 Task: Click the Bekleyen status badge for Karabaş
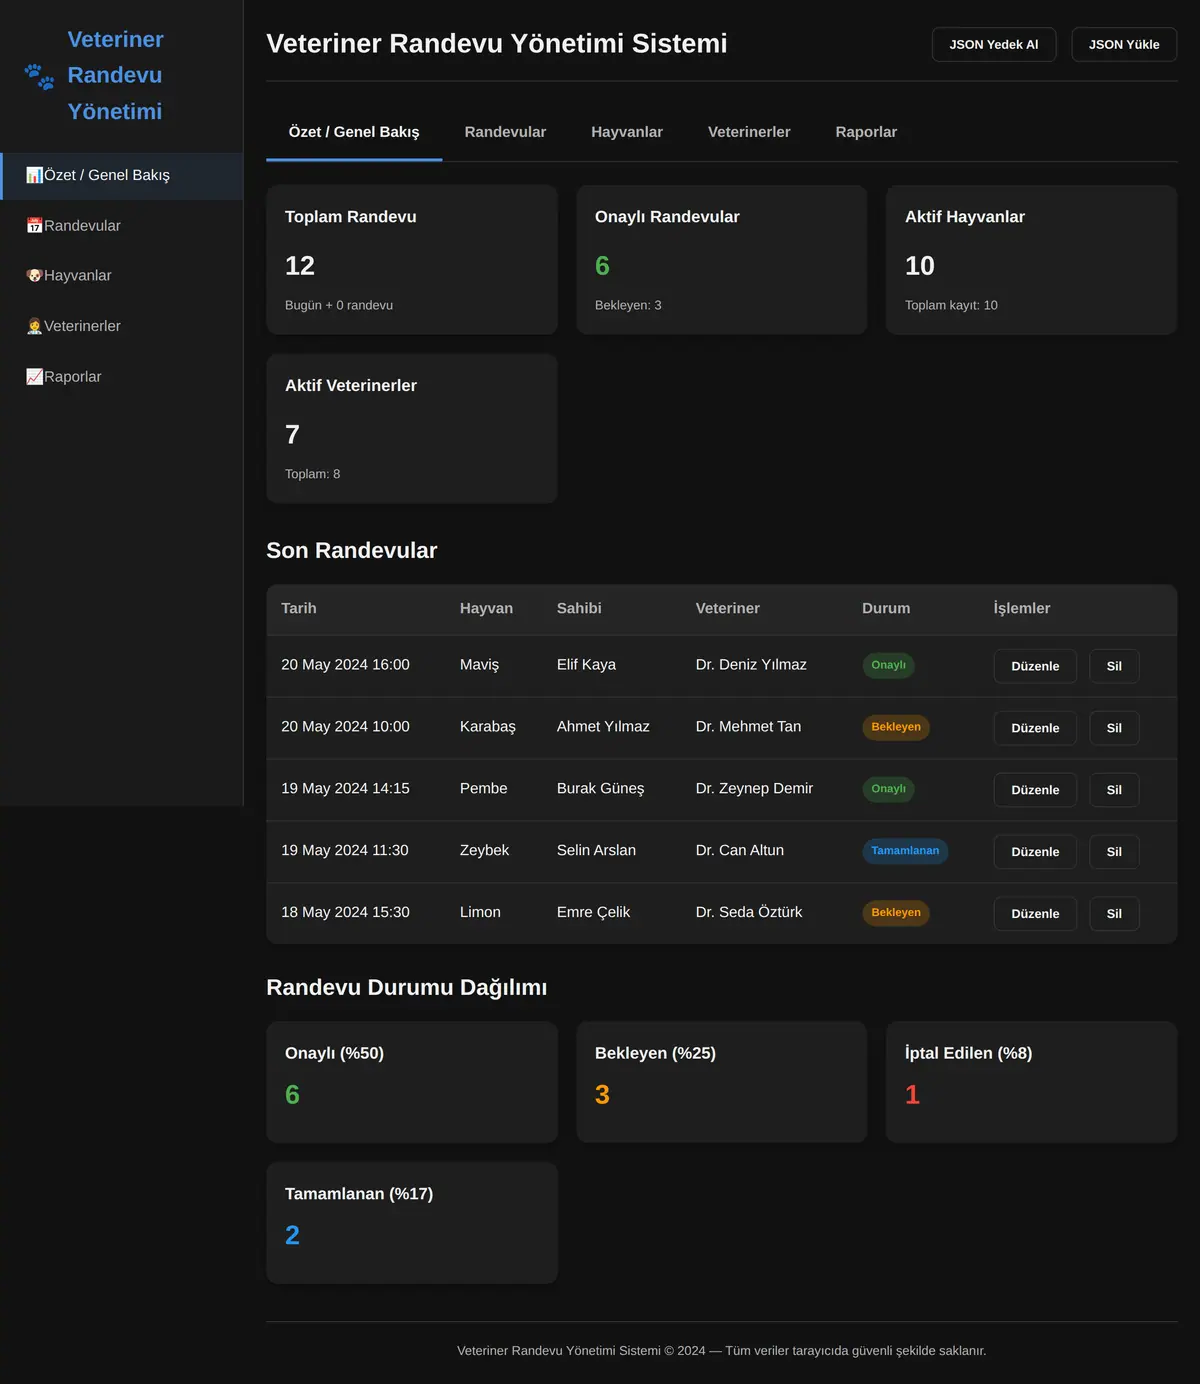[896, 727]
